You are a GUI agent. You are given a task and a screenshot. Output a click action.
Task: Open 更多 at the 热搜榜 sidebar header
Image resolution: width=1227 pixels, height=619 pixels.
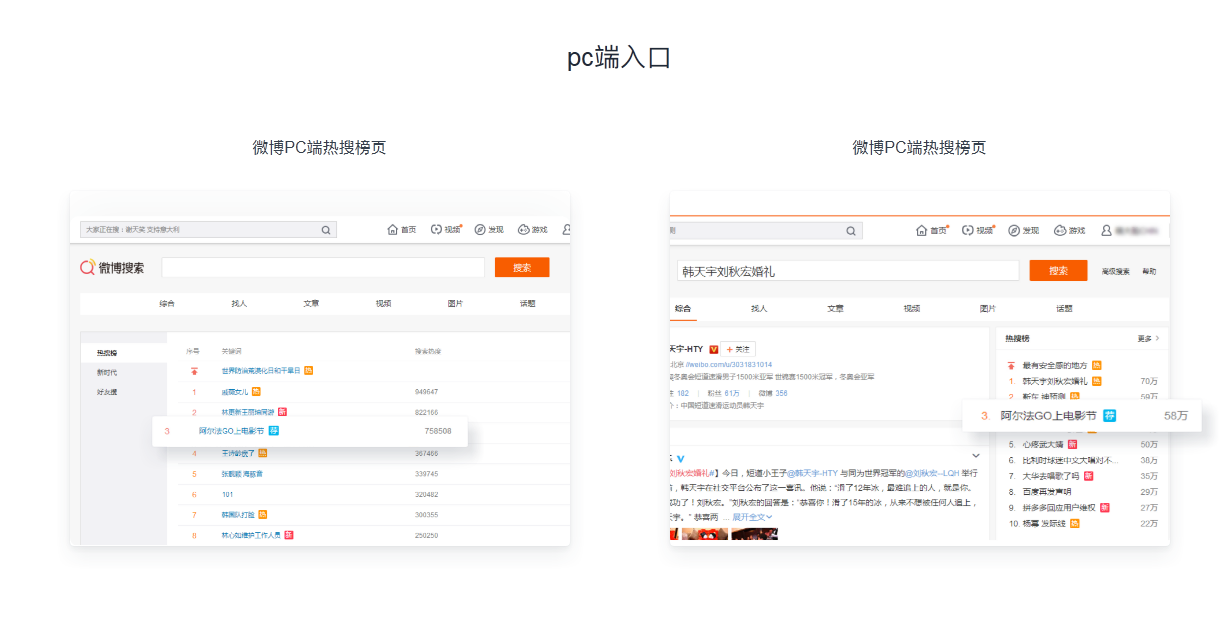point(1148,339)
